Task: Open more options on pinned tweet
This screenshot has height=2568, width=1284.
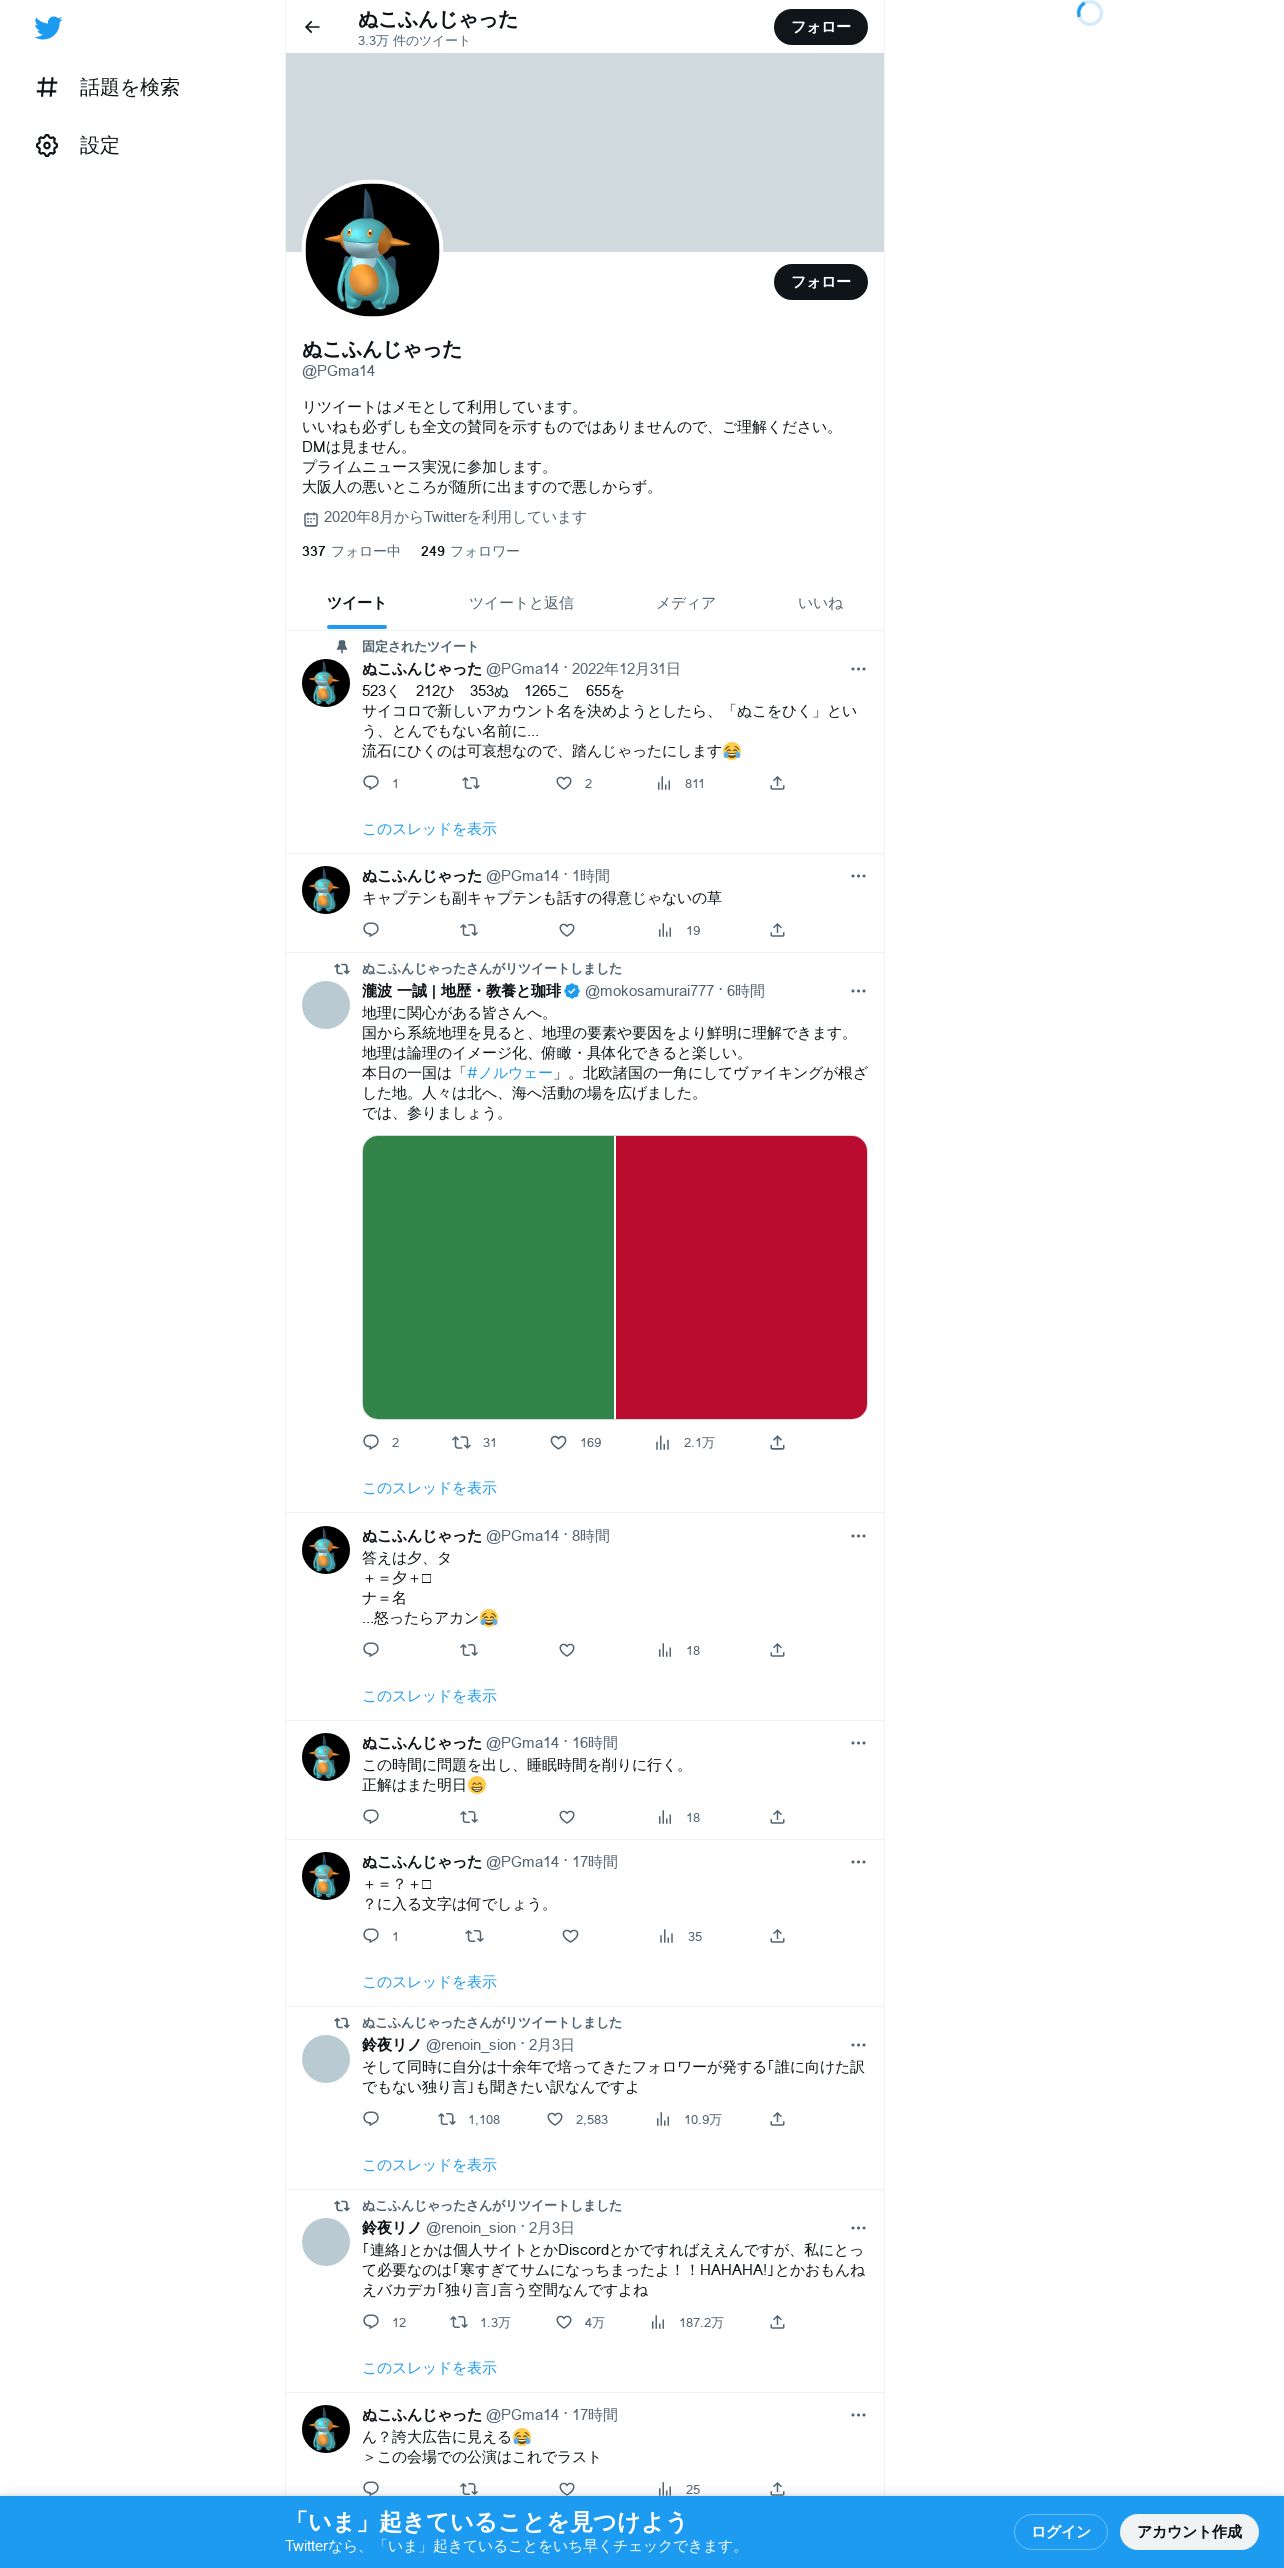Action: [858, 669]
